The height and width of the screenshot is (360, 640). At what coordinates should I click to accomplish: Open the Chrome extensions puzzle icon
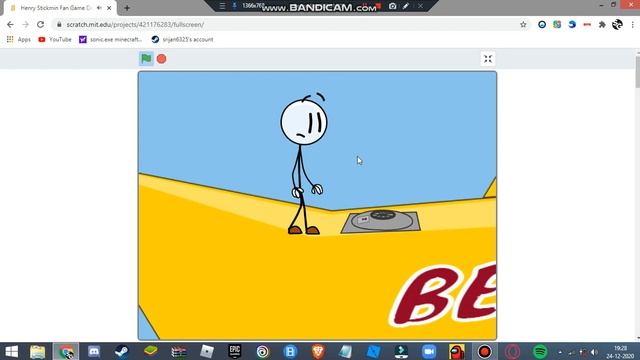(x=602, y=24)
